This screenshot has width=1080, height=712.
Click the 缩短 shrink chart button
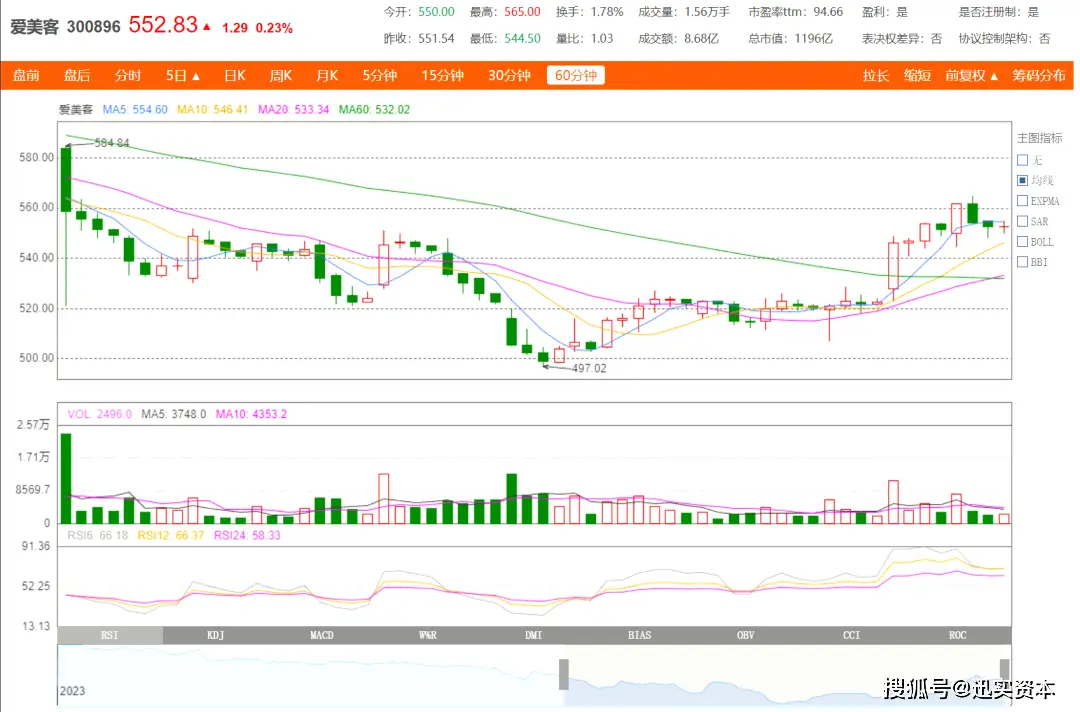point(917,76)
